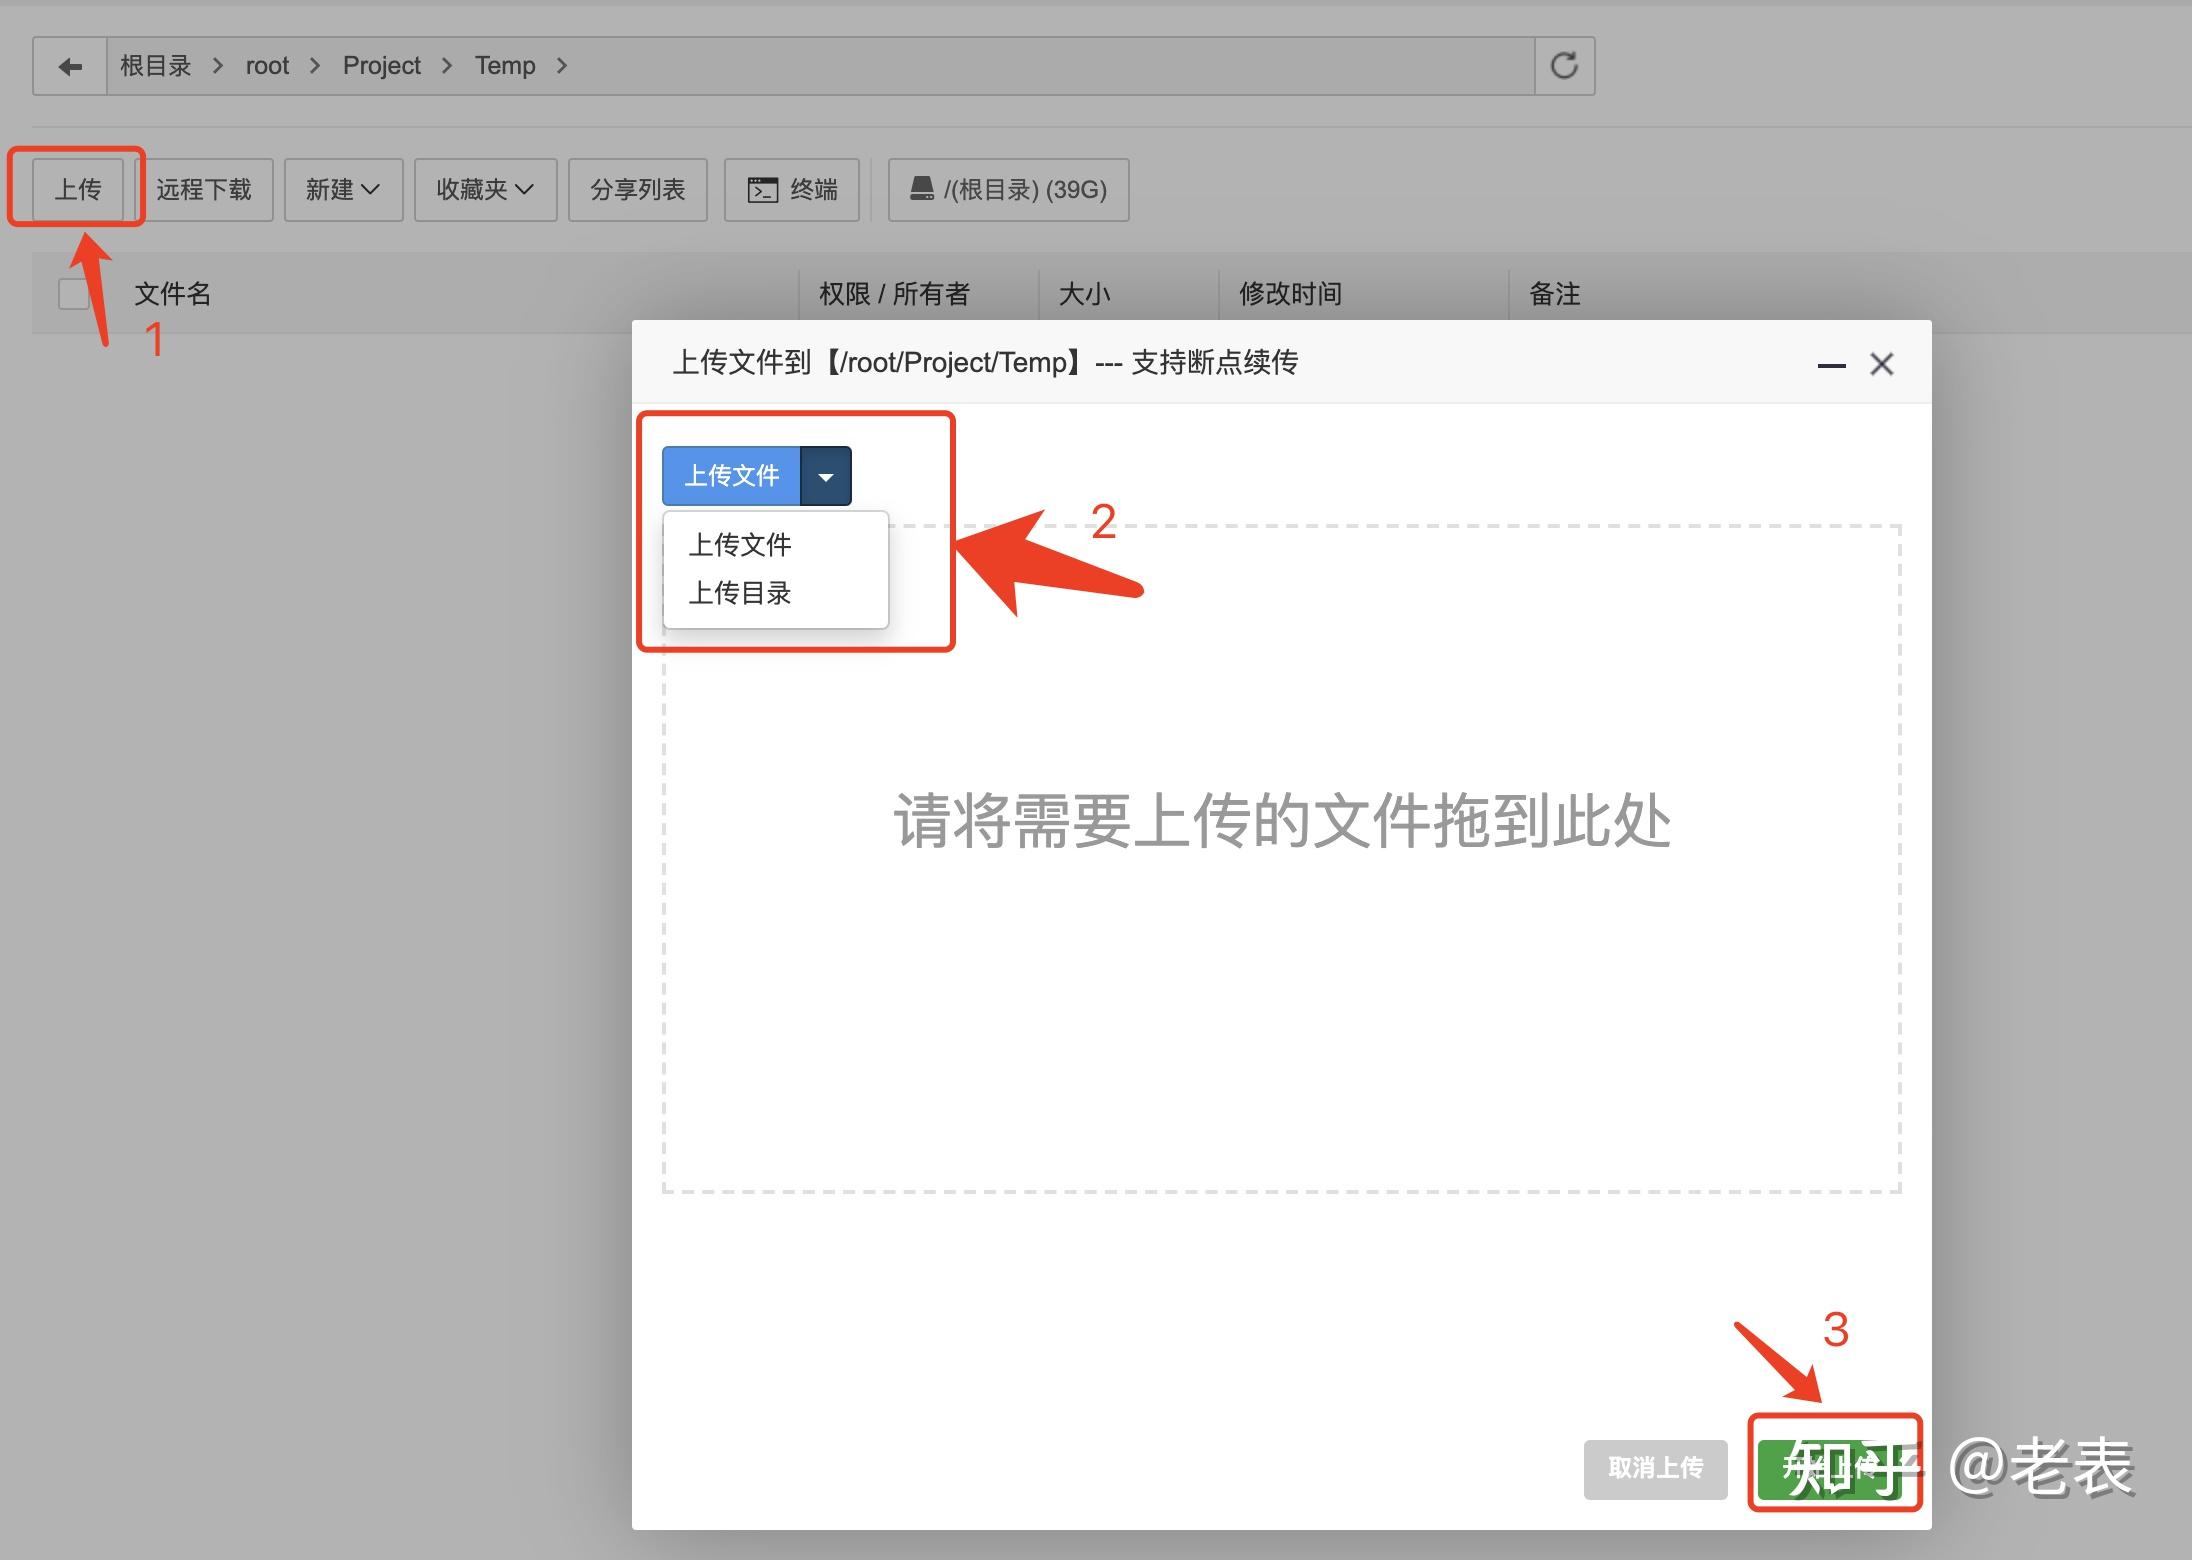Screen dimensions: 2192x1560
Task: Click 取消上传 to cancel the upload
Action: pyautogui.click(x=1655, y=1470)
